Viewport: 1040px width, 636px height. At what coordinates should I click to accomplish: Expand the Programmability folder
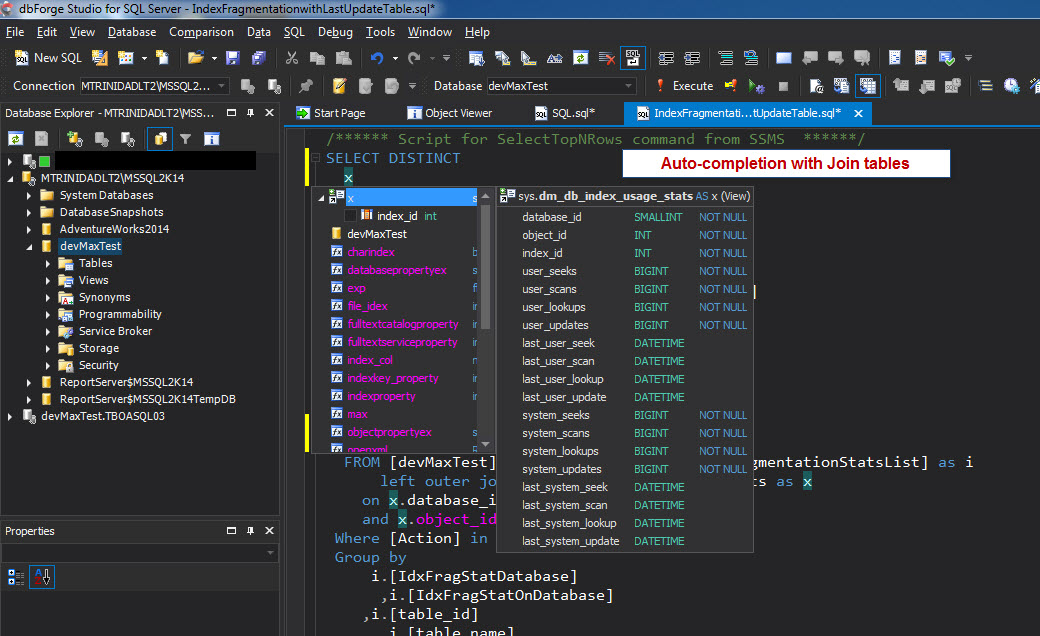point(48,314)
